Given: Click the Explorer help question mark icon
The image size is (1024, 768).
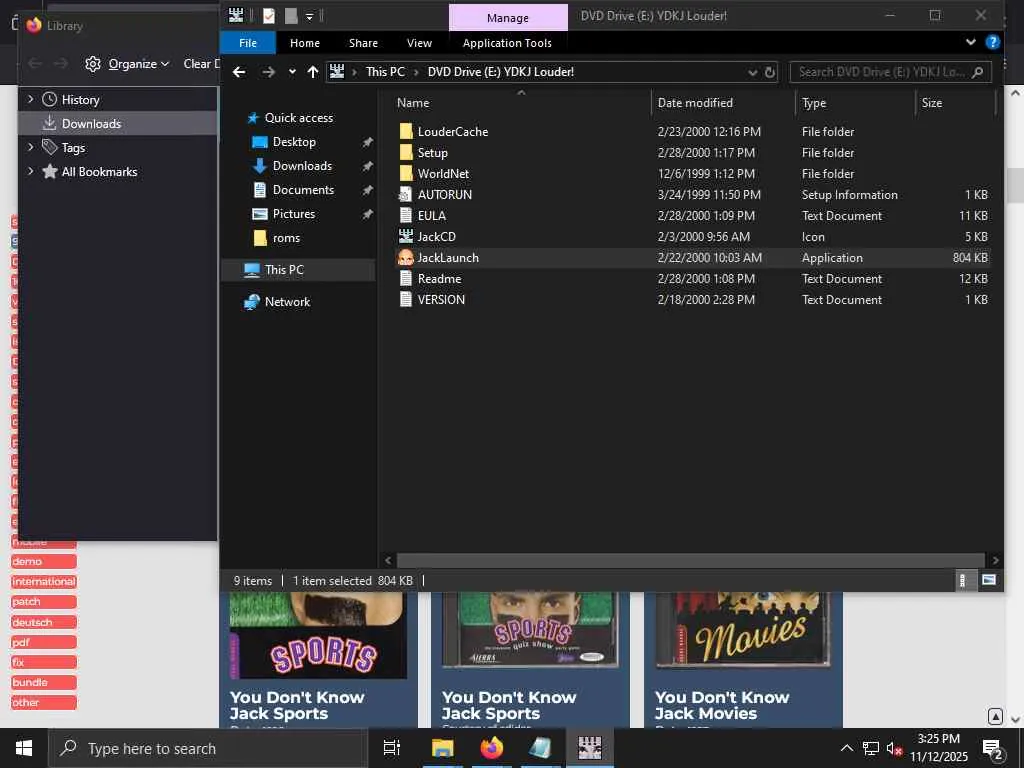Looking at the screenshot, I should pyautogui.click(x=992, y=43).
